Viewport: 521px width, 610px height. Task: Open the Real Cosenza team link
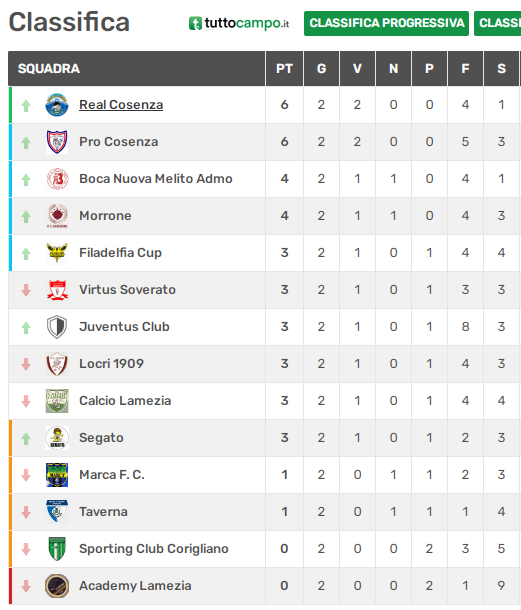[x=121, y=105]
